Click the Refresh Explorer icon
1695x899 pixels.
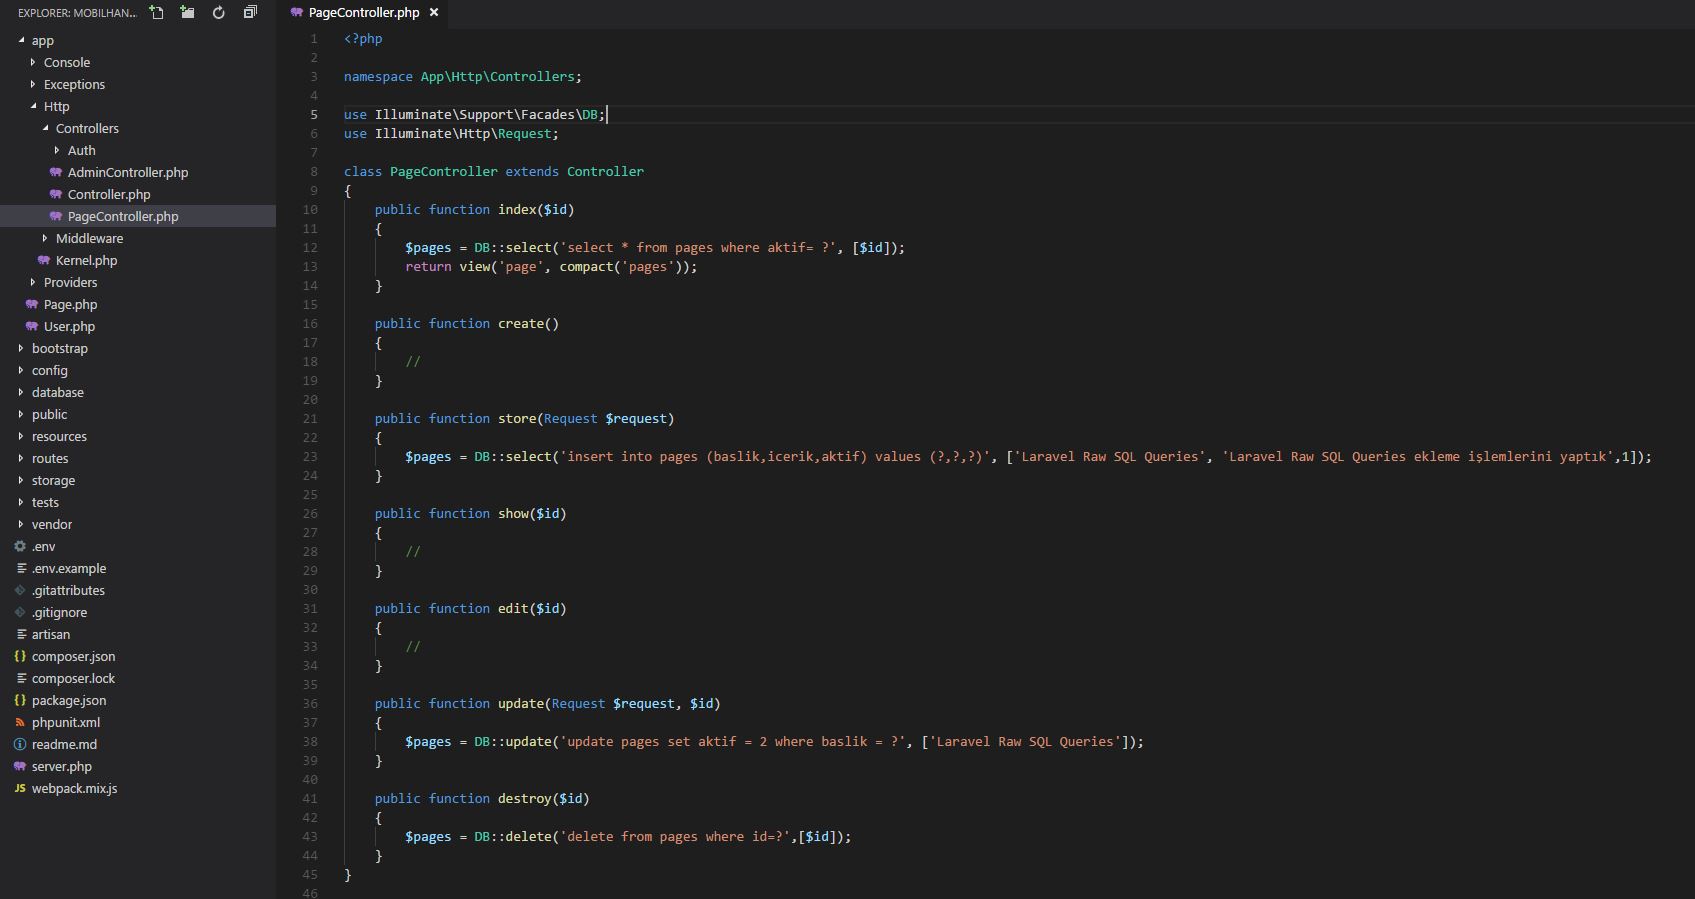click(218, 12)
